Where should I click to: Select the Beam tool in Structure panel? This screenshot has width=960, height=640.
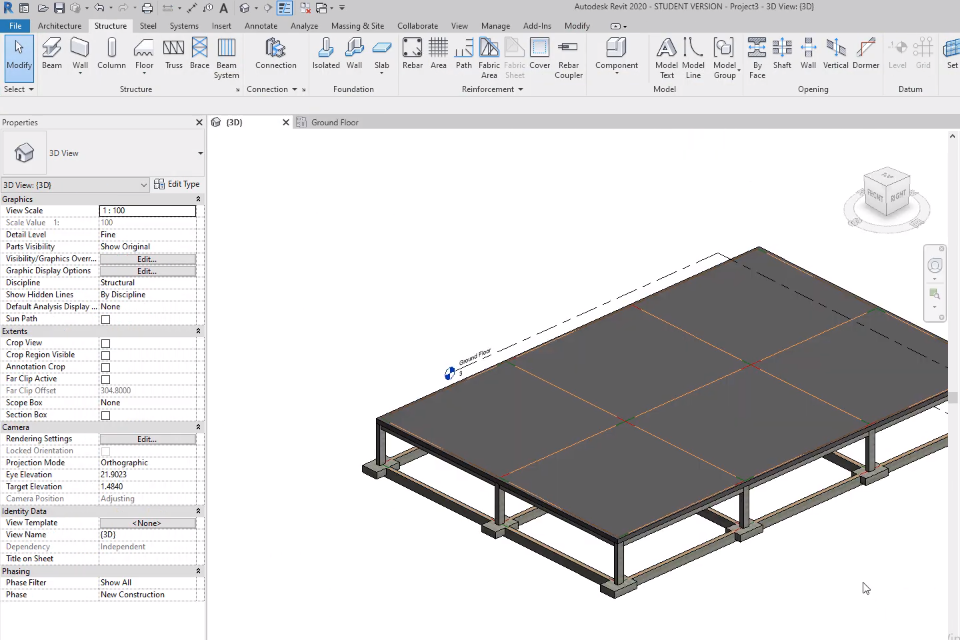(51, 53)
